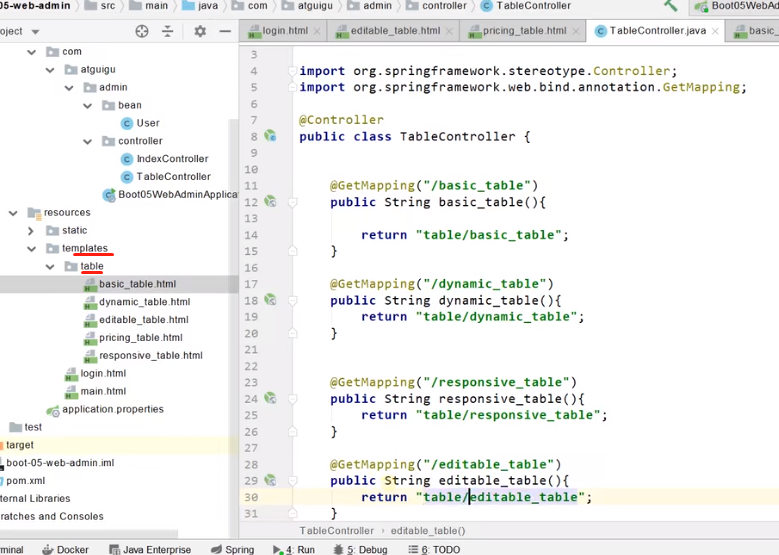Image resolution: width=779 pixels, height=555 pixels.
Task: Switch to pricing_table.html tab
Action: click(525, 31)
